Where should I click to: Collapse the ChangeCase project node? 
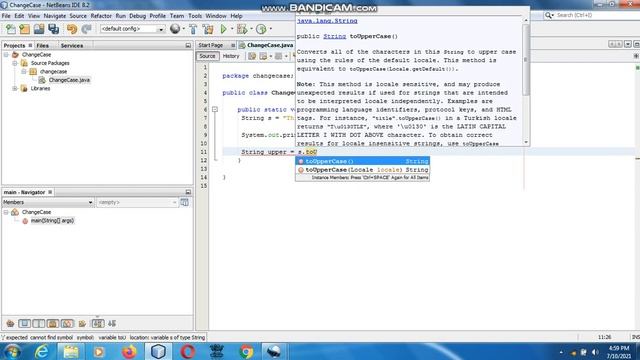(6, 55)
